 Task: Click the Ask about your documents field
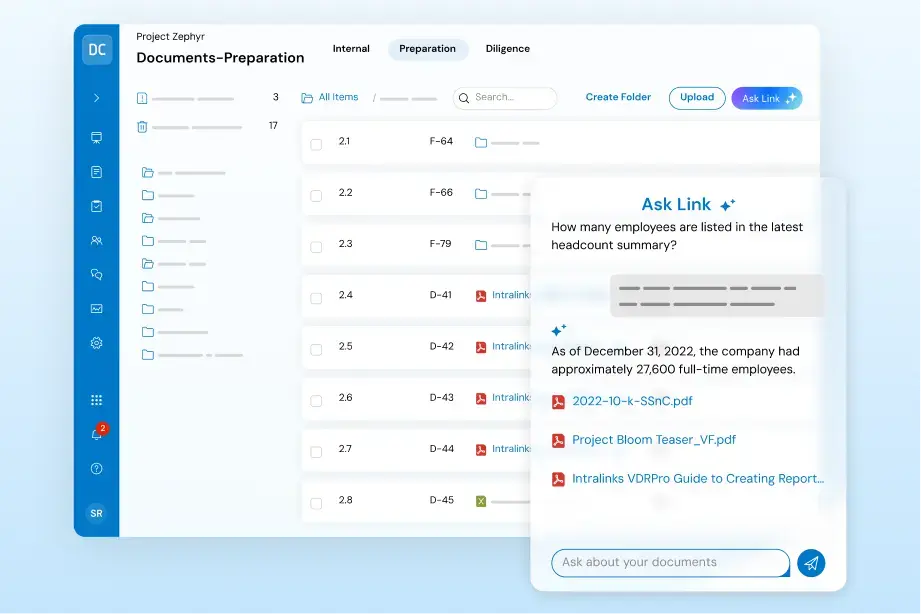tap(670, 563)
